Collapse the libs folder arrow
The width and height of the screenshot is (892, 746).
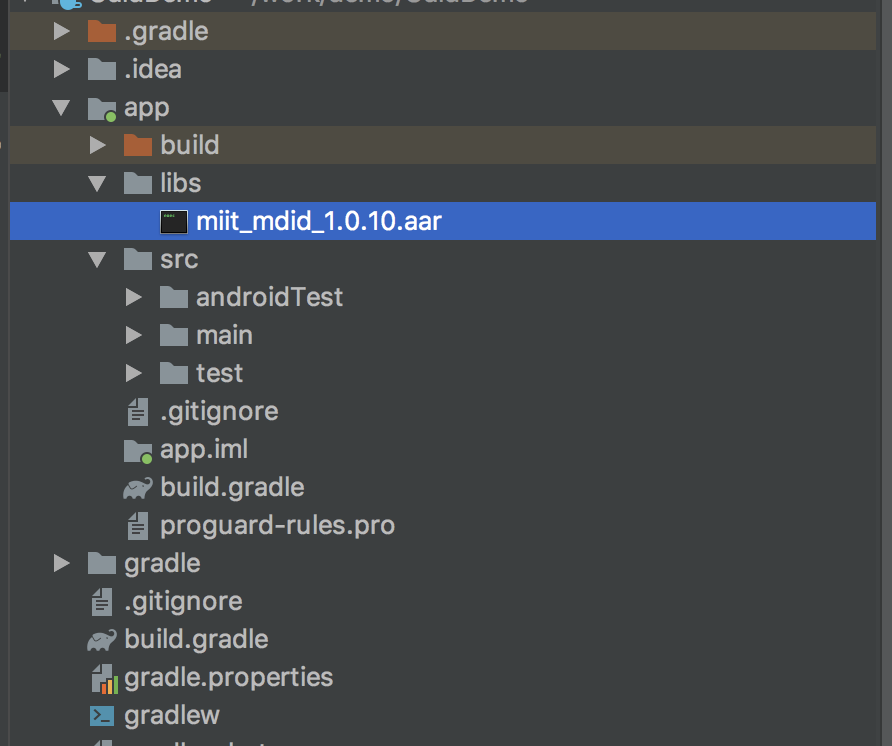(98, 184)
